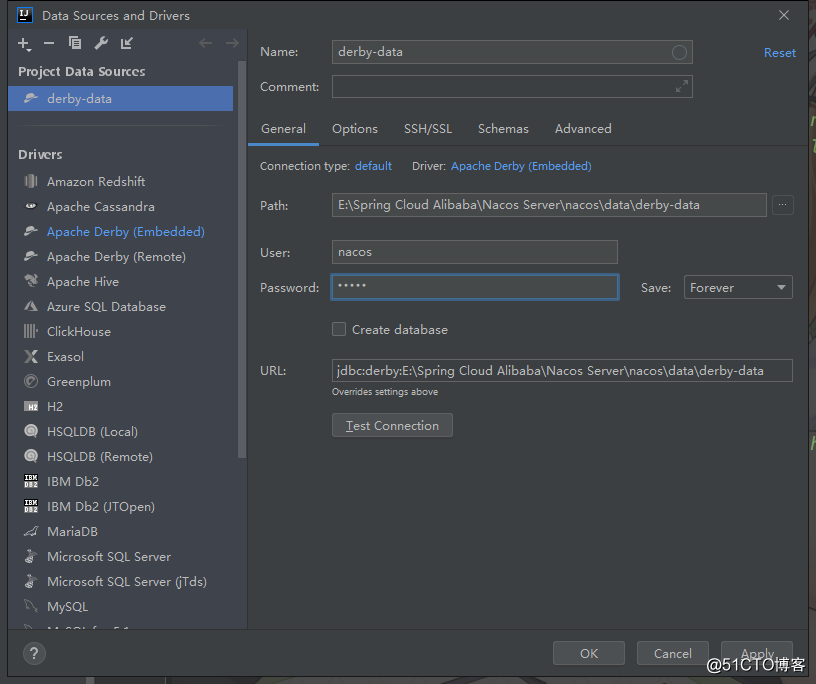Click the driver list vertical scrollbar
This screenshot has width=816, height=684.
(x=241, y=259)
